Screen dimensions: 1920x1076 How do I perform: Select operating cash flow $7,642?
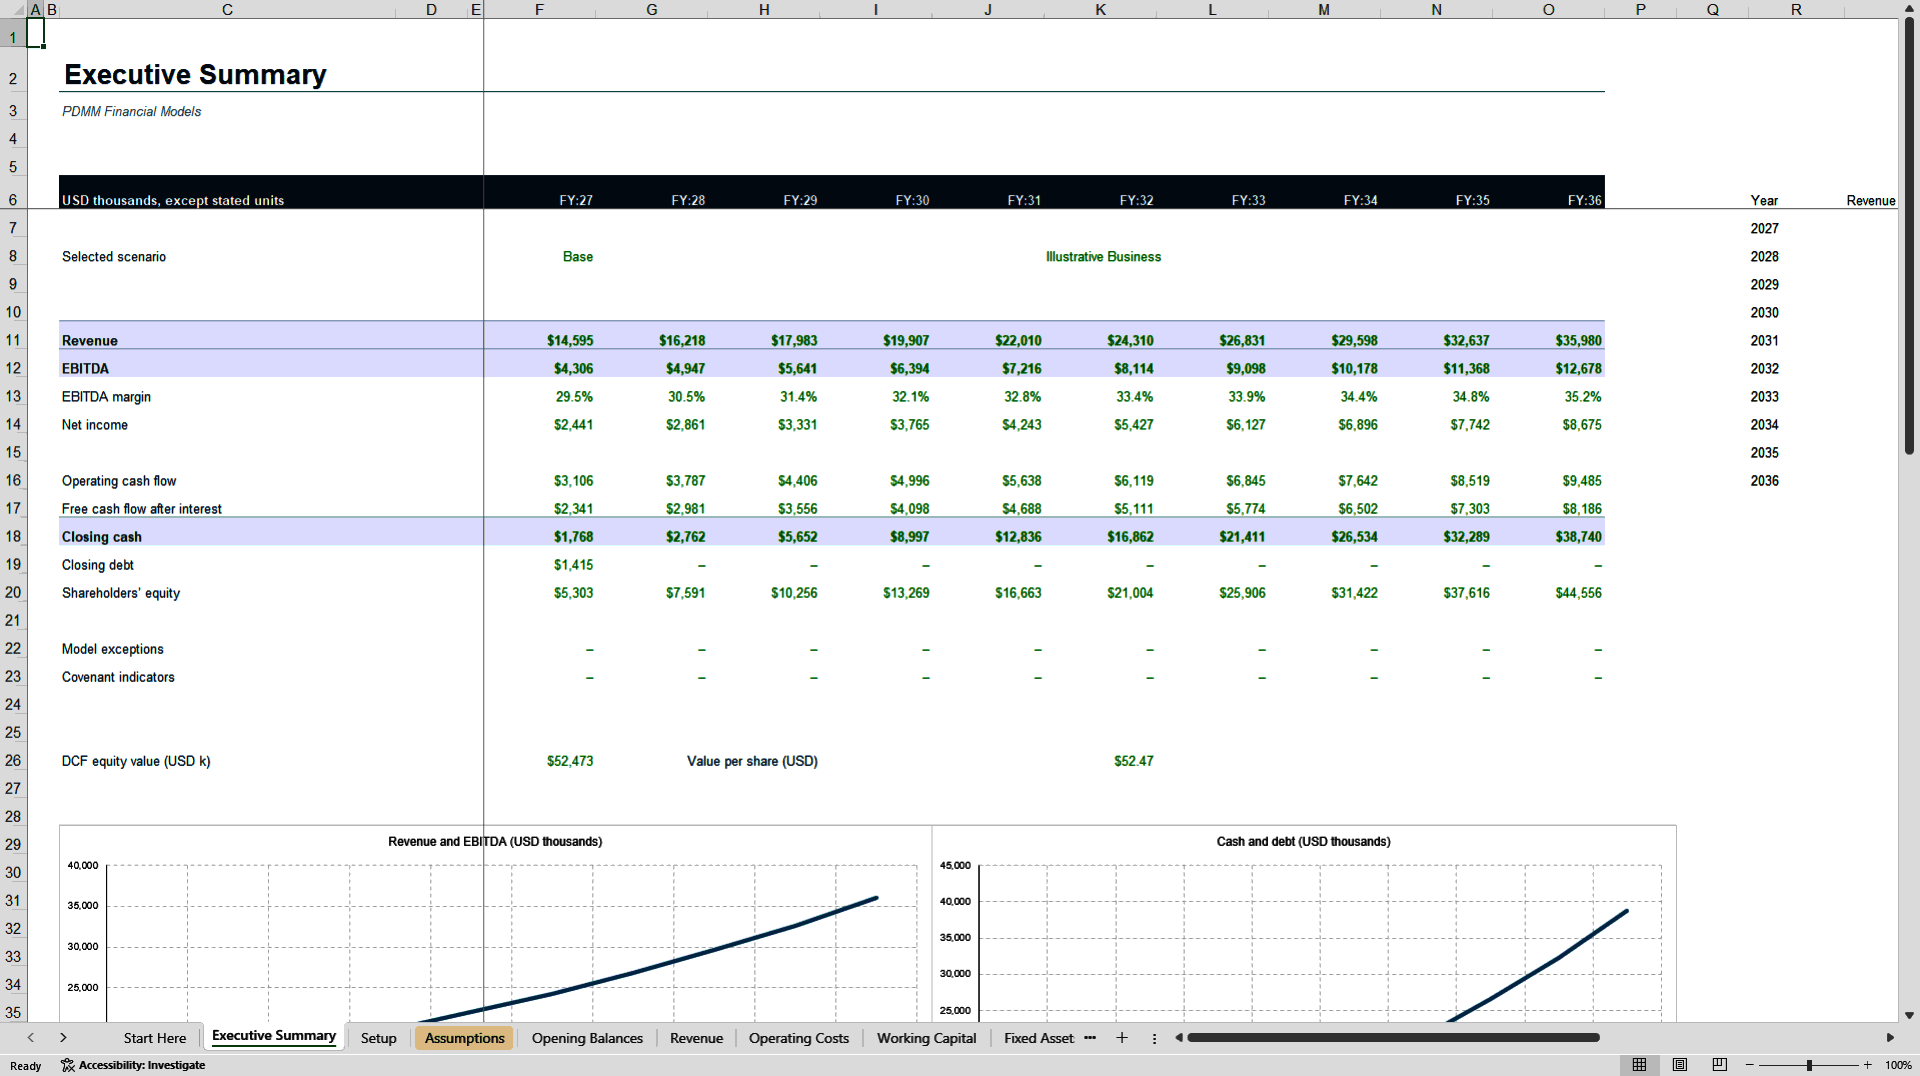pos(1358,480)
